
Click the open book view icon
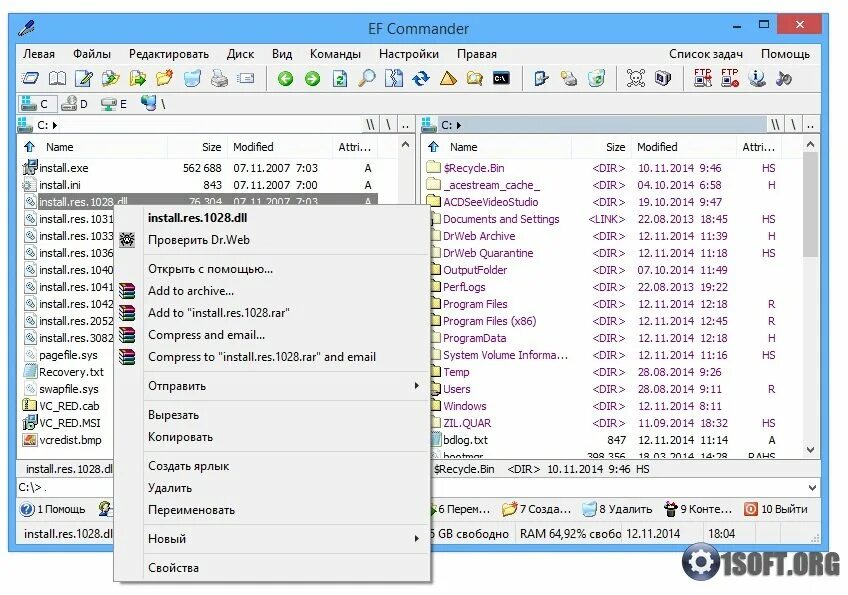point(57,79)
